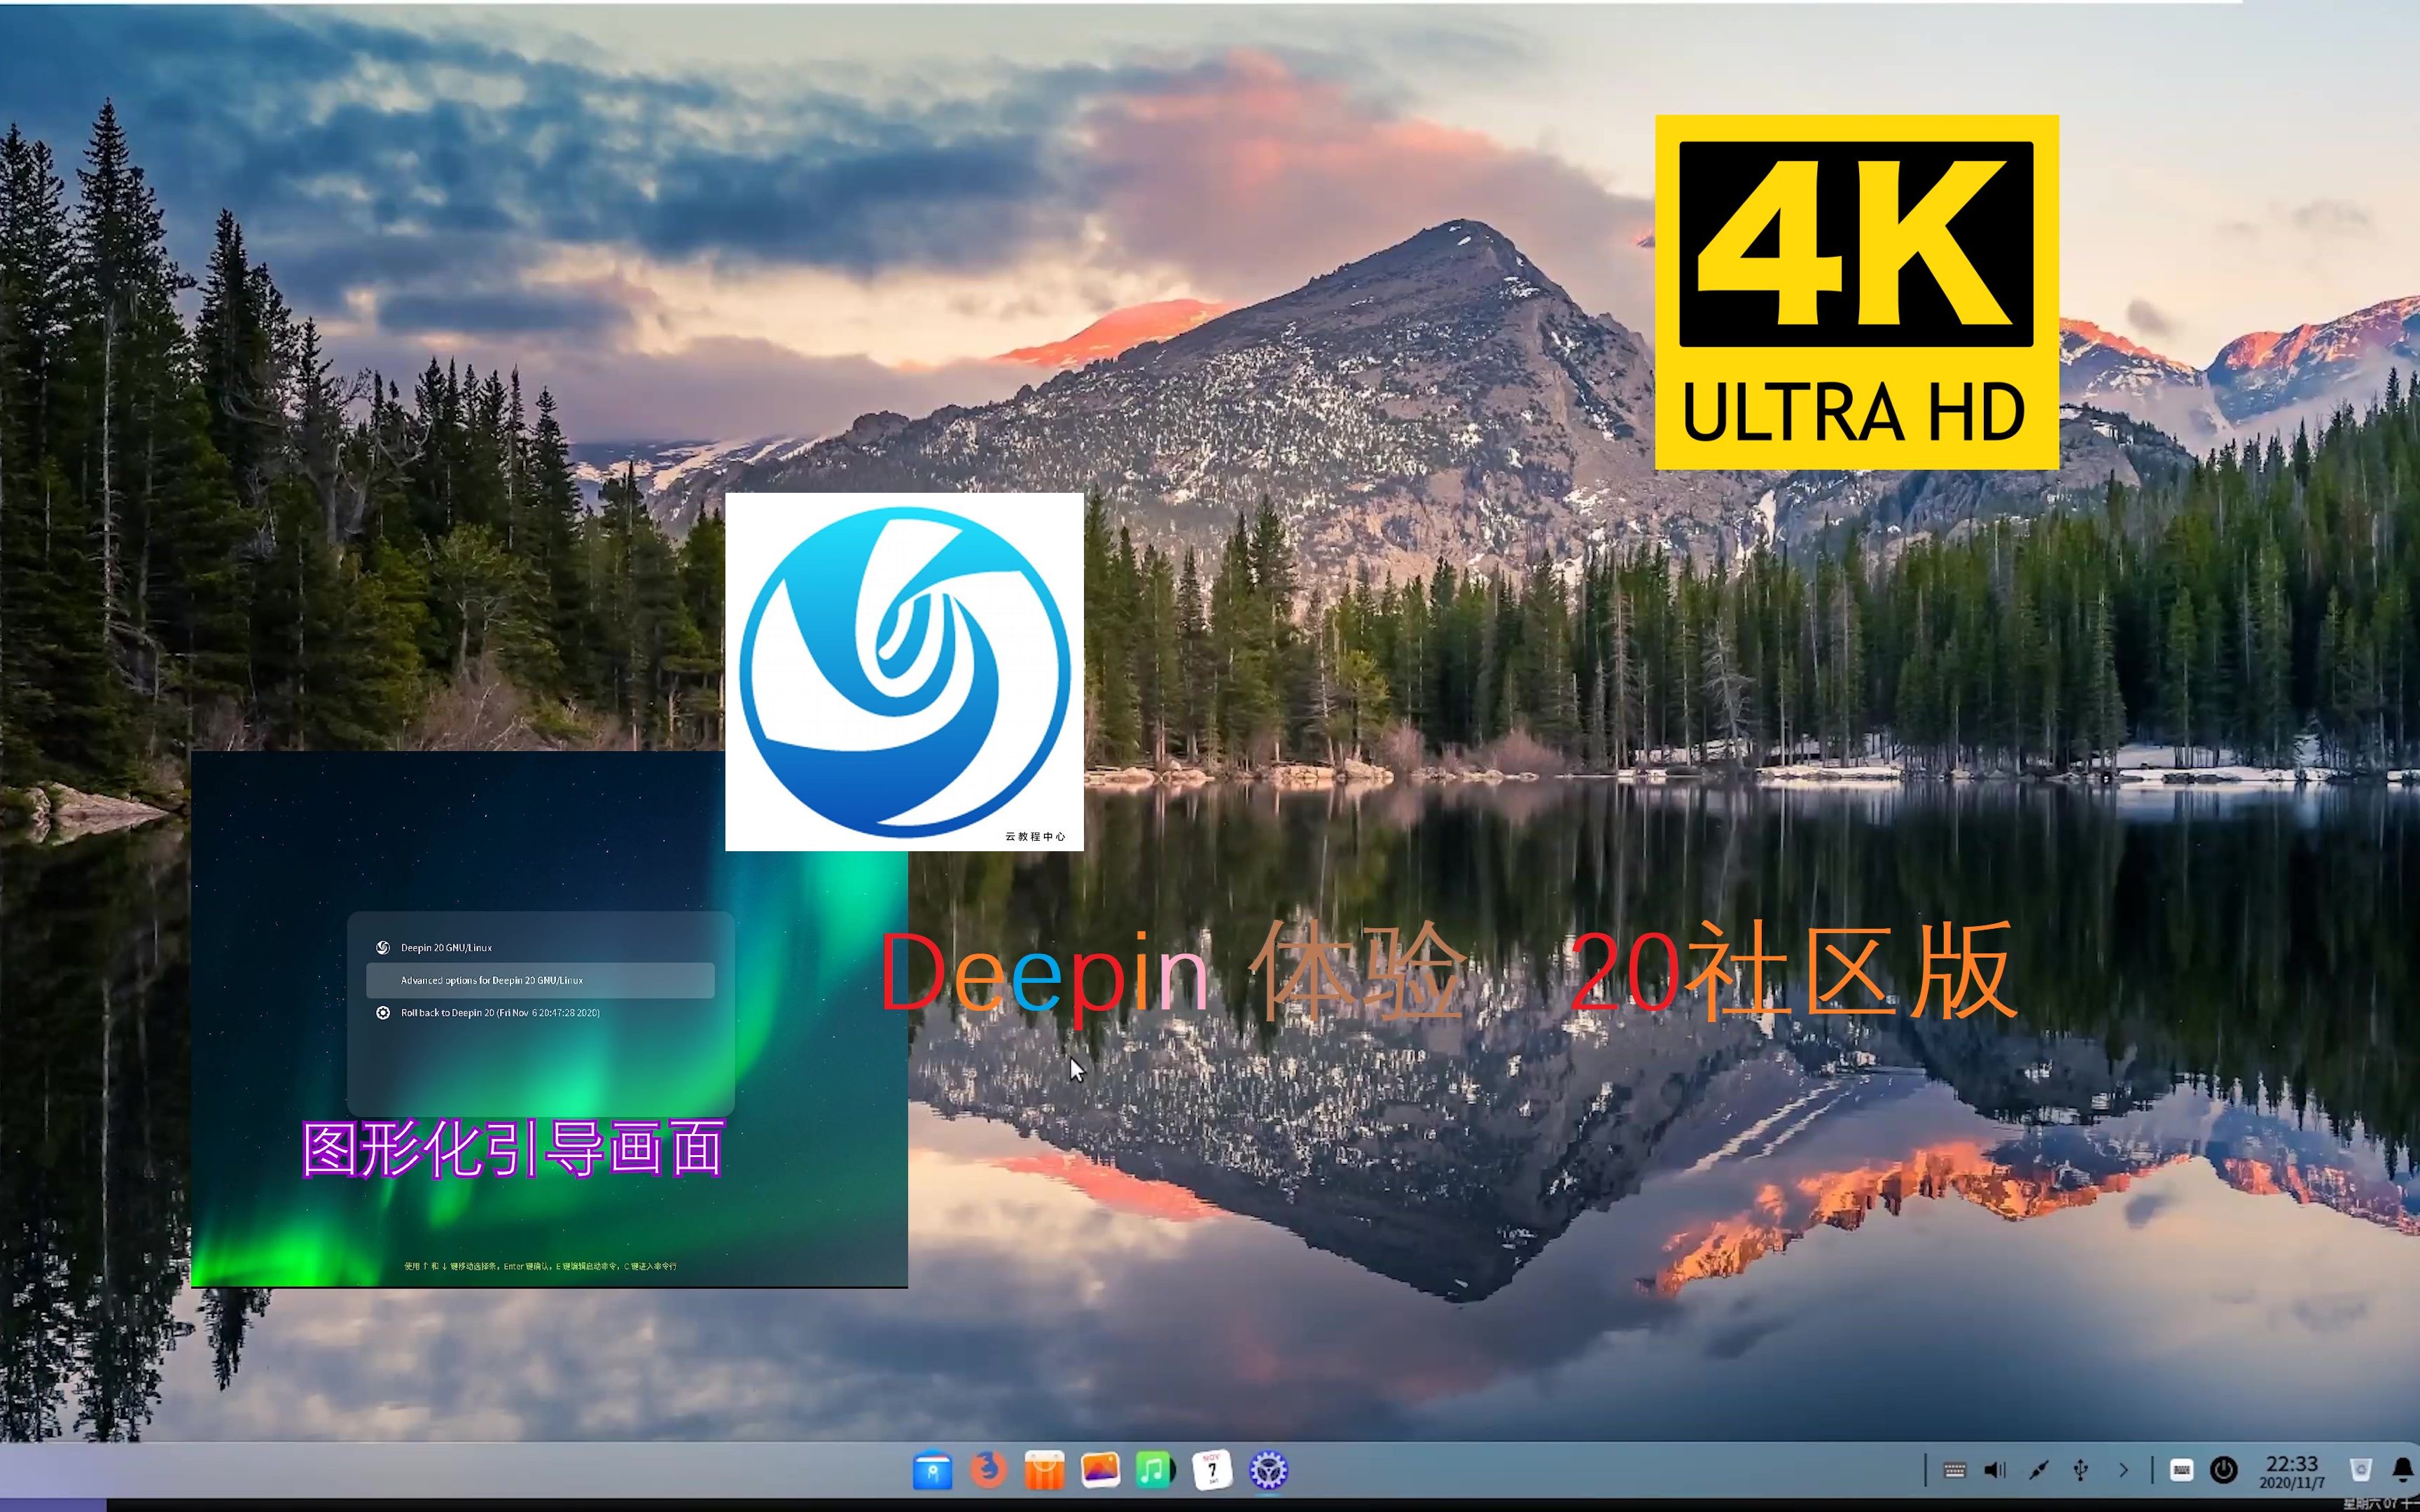Toggle the onscreen keyboard white icon
This screenshot has width=2420, height=1512.
[2182, 1470]
